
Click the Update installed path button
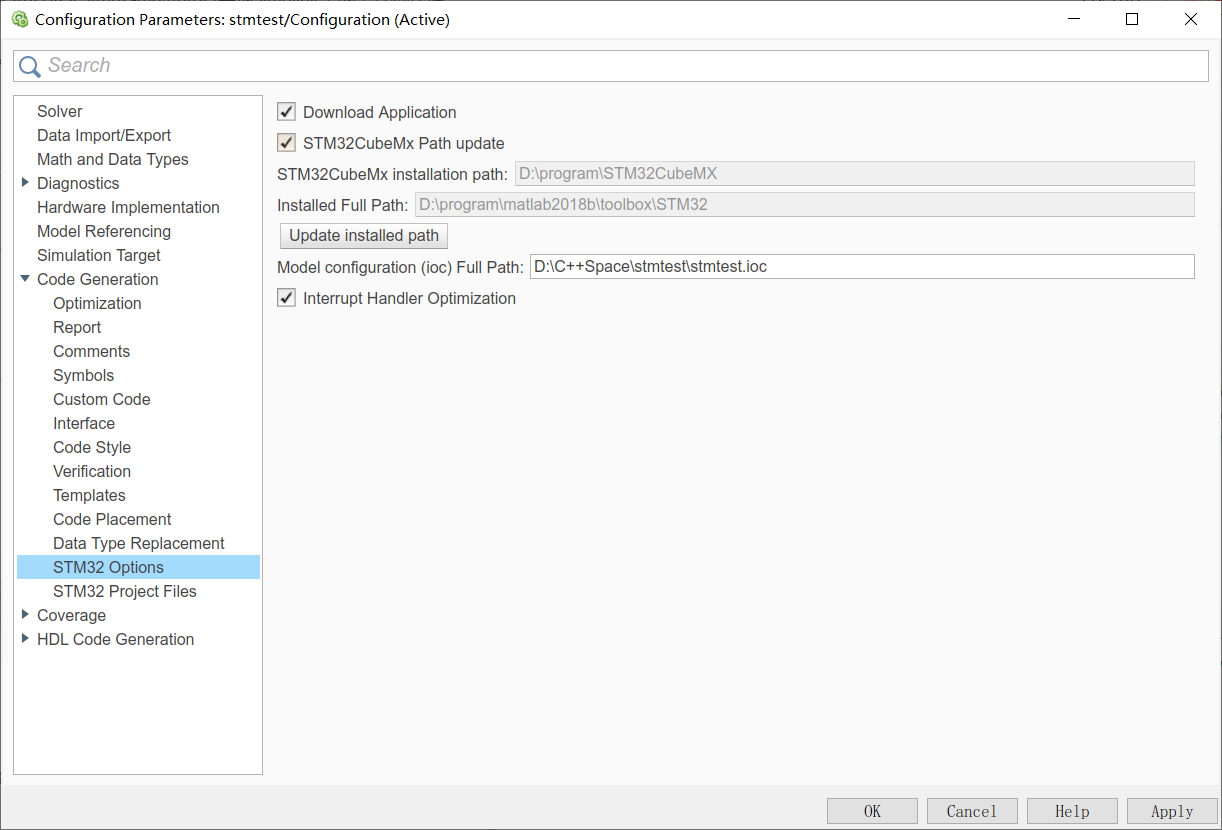coord(364,236)
